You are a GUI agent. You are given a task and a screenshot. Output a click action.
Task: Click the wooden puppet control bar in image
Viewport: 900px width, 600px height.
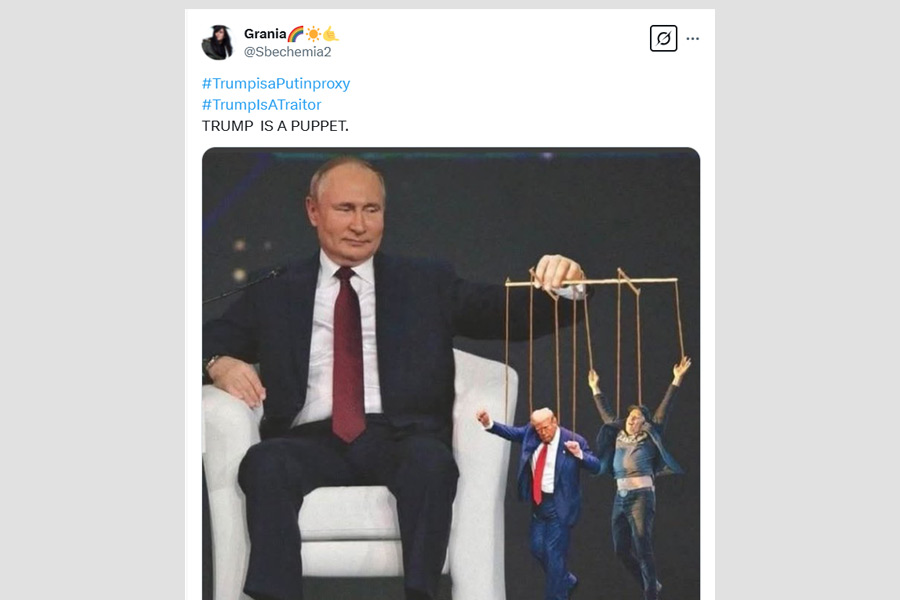591,281
